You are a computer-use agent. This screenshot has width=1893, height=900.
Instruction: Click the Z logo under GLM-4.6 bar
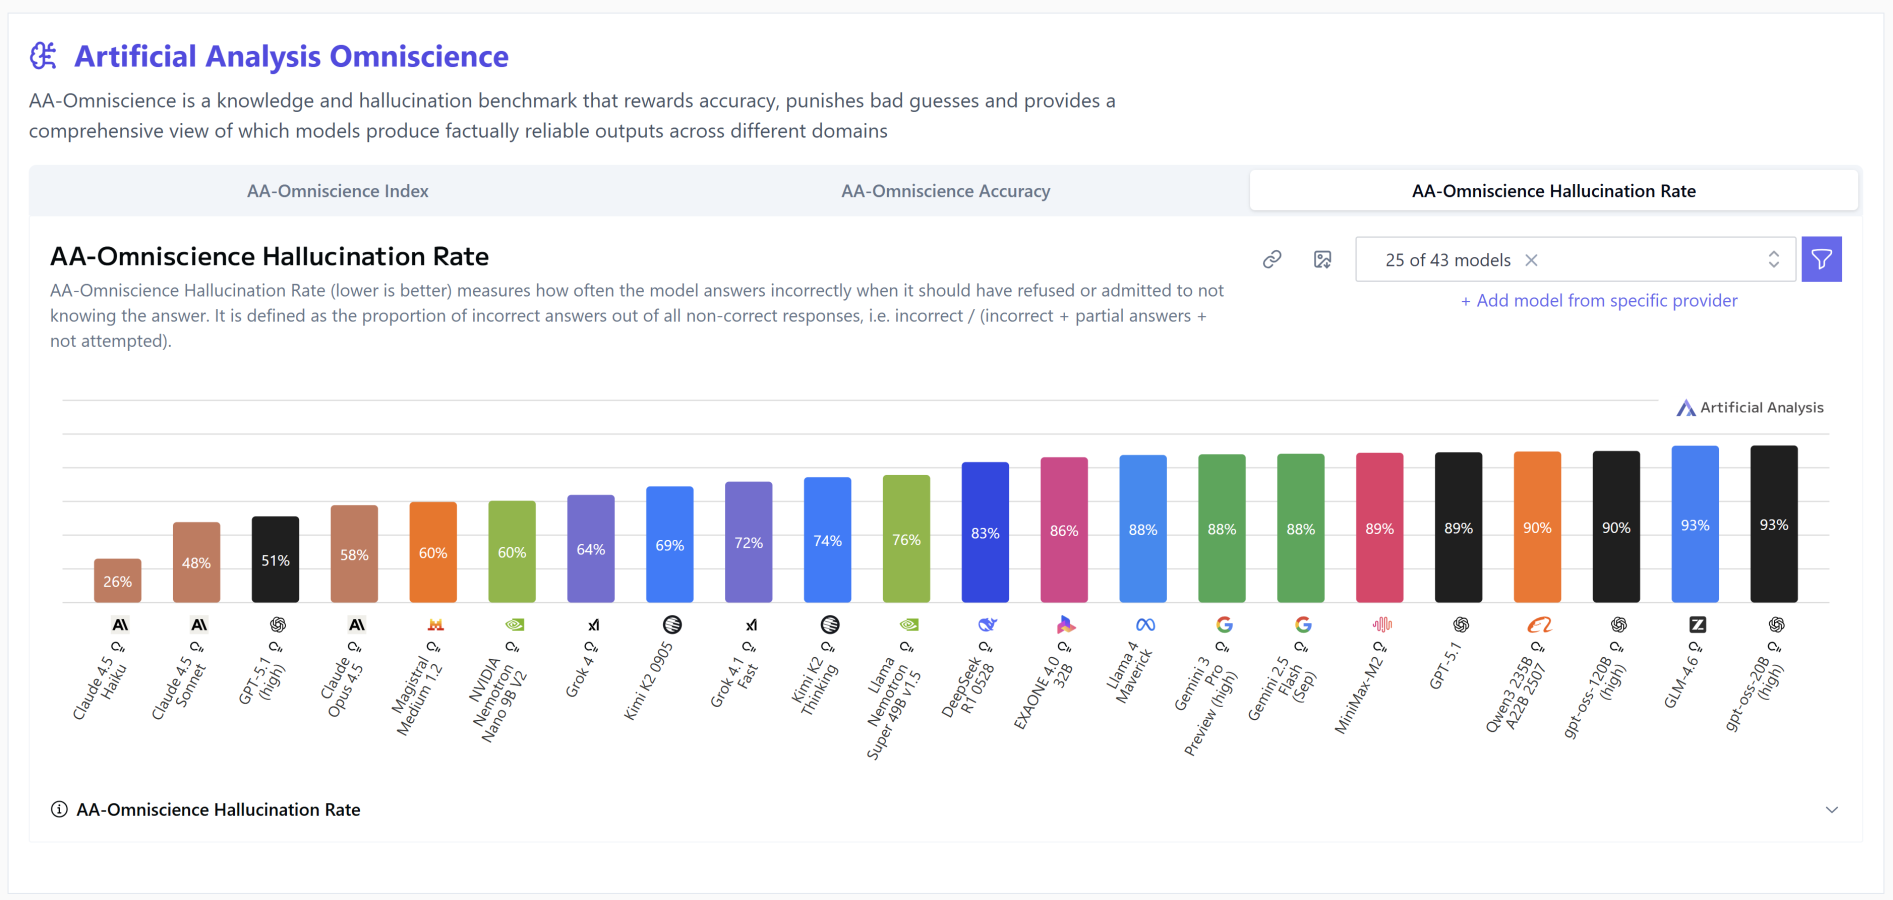tap(1697, 625)
